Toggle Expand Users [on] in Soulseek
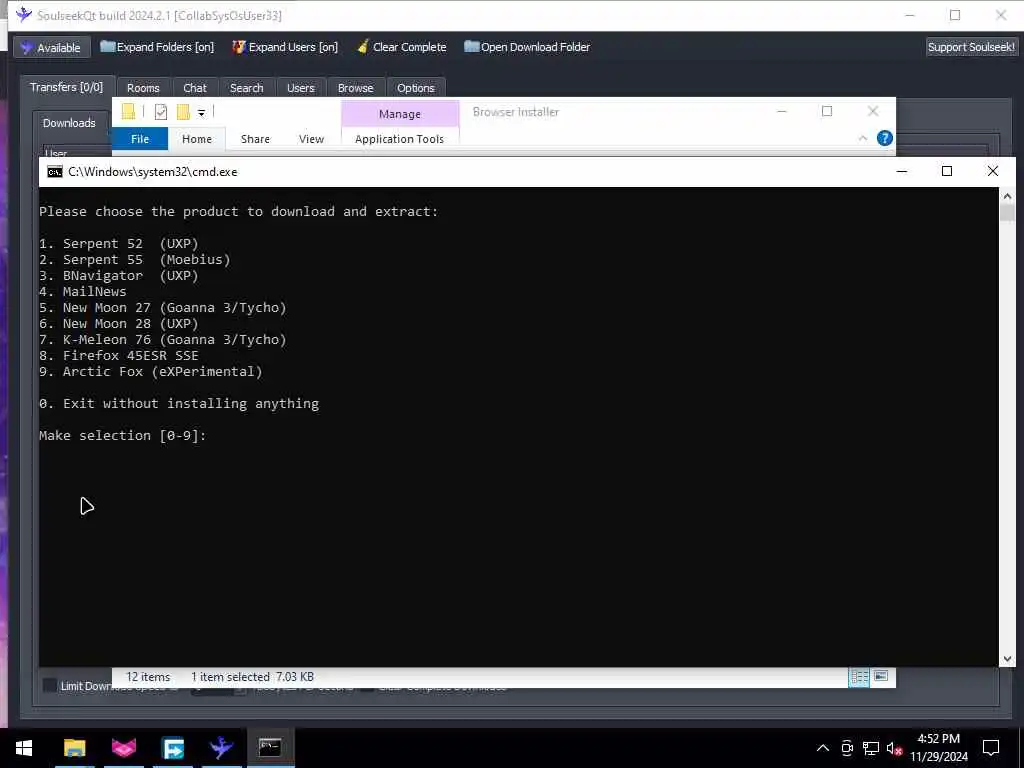Screen dimensions: 1024x768 tap(285, 47)
